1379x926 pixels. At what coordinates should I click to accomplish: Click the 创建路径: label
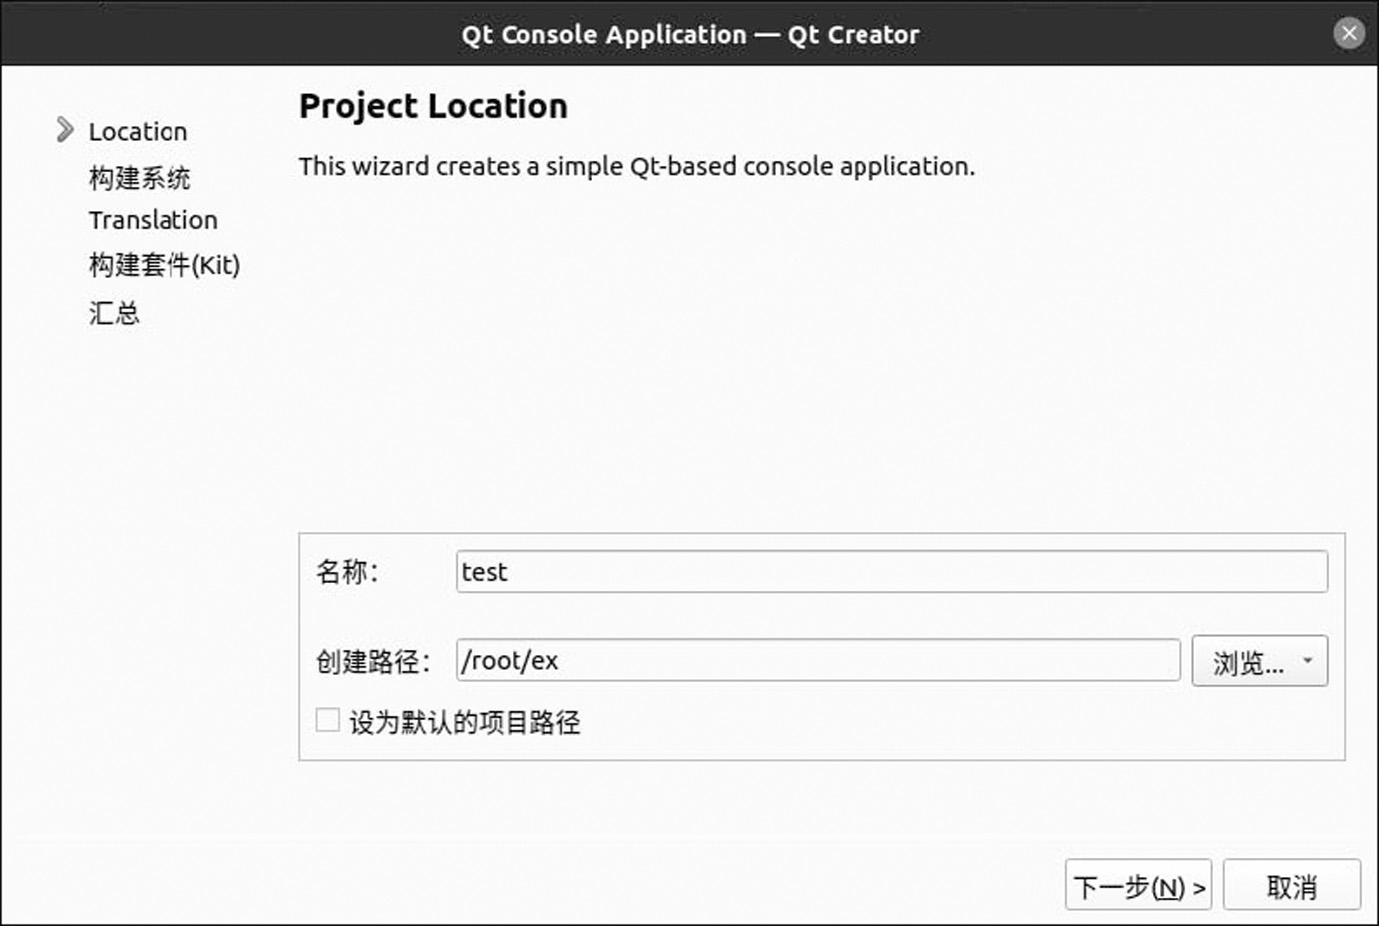click(373, 661)
